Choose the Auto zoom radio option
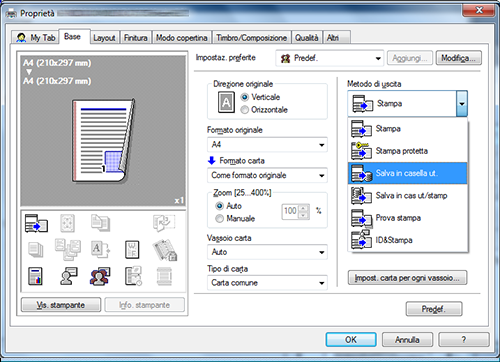Viewport: 500px width, 362px height. click(x=219, y=206)
